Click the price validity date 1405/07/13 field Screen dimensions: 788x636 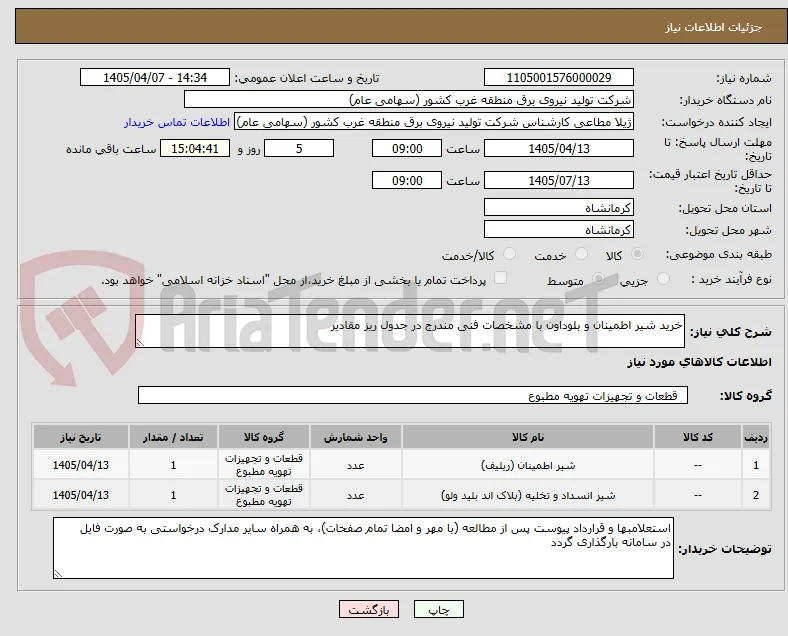[x=559, y=180]
